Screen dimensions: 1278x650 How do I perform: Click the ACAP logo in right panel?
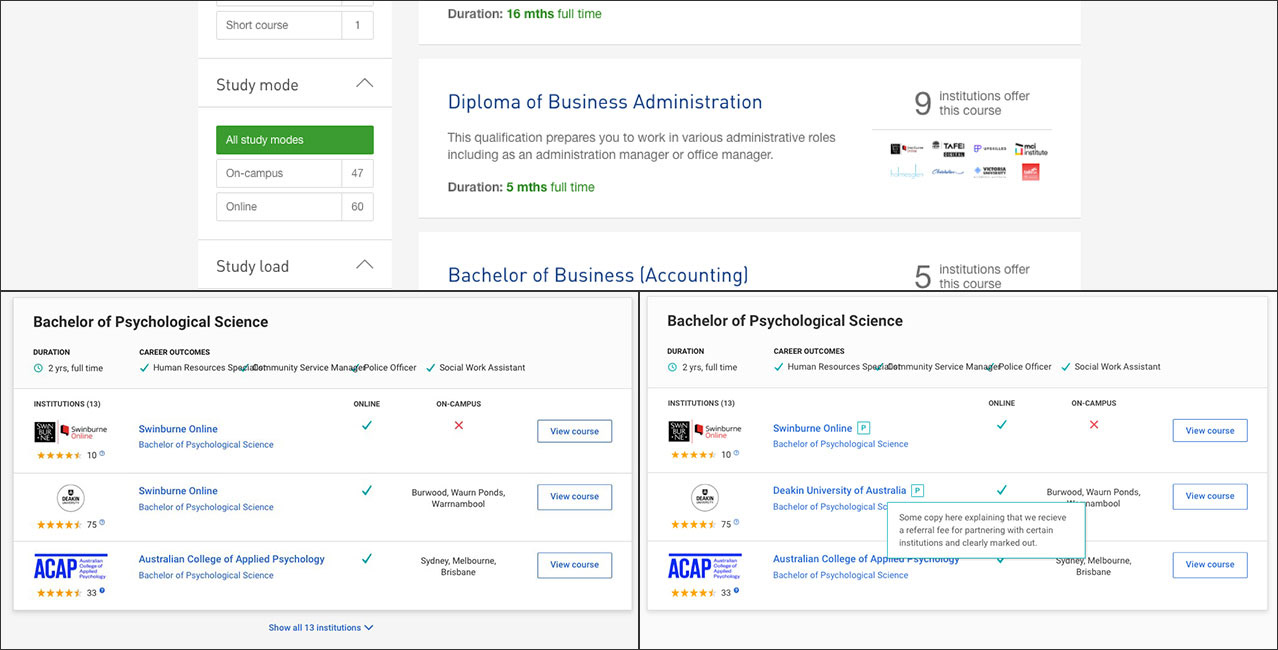pyautogui.click(x=704, y=567)
